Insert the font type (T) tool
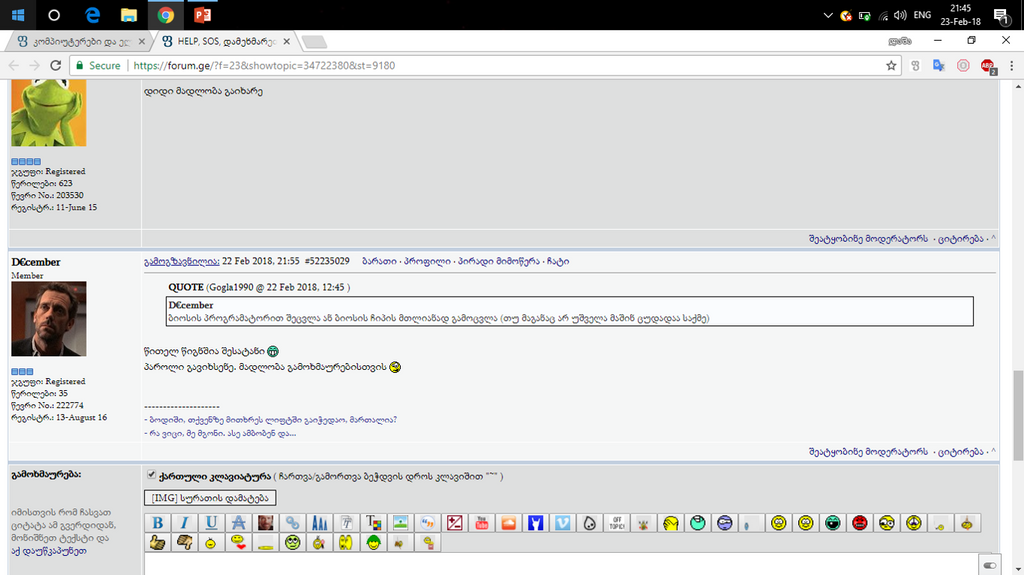 click(x=346, y=523)
